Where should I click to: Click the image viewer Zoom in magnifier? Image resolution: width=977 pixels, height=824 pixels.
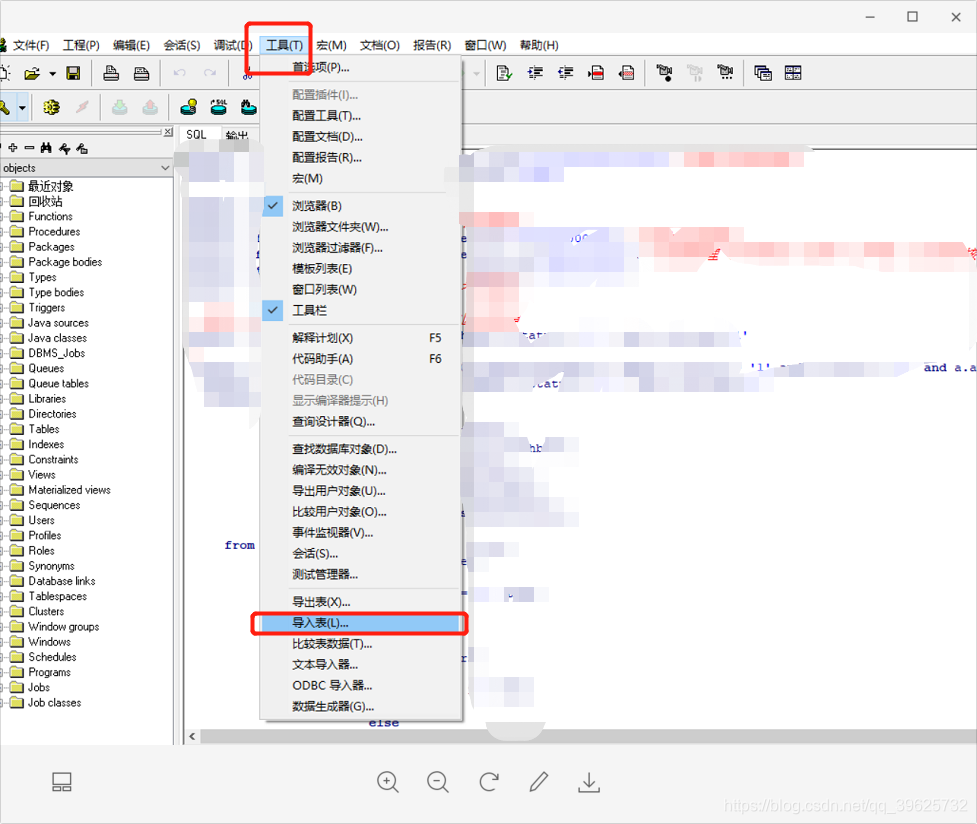[388, 782]
